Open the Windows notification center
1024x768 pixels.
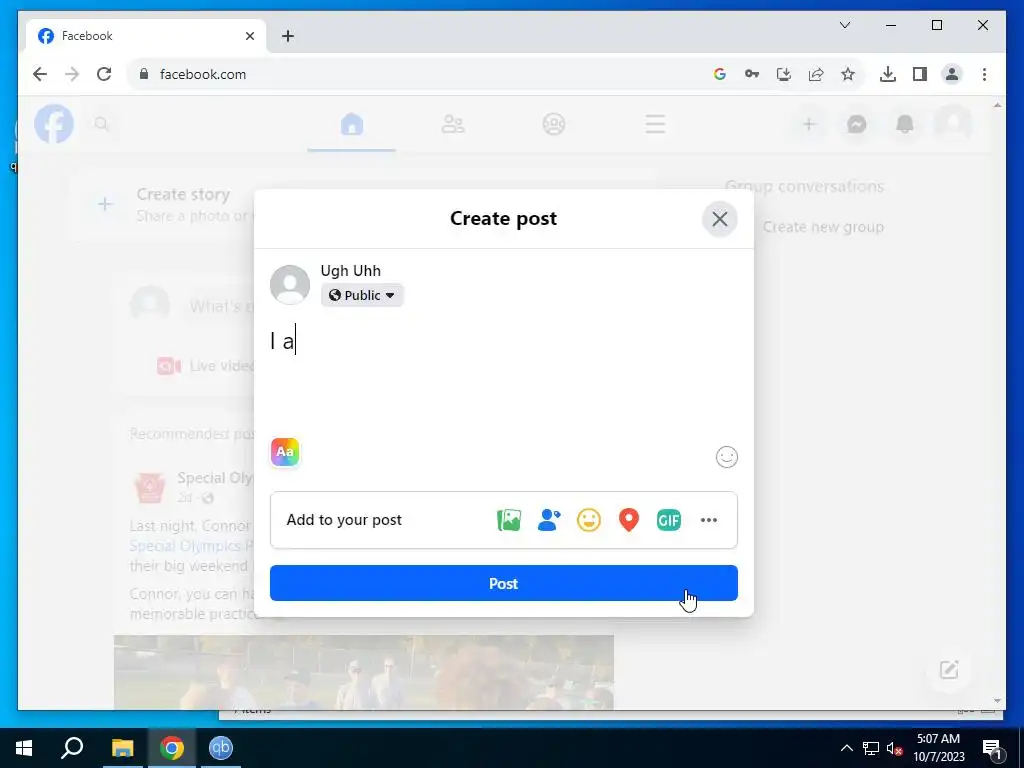tap(992, 748)
